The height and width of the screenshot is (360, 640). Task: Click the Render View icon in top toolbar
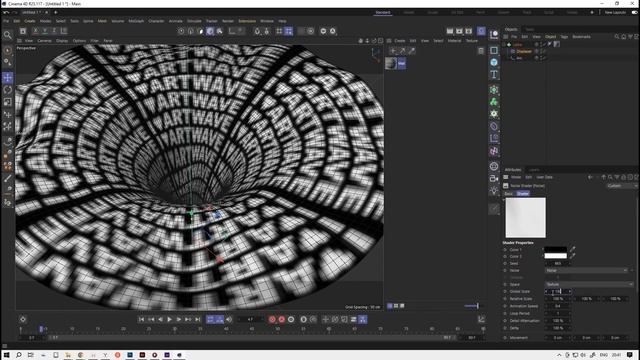coord(450,31)
